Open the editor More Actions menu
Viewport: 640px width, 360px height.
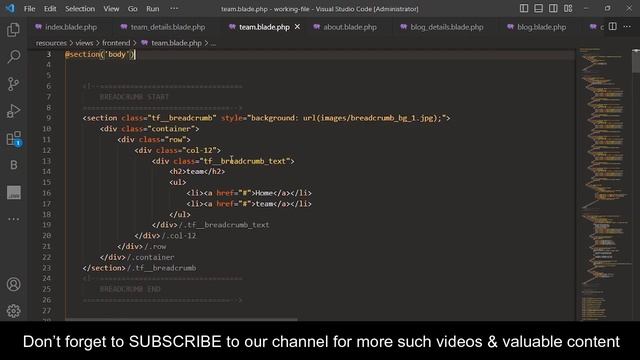627,27
